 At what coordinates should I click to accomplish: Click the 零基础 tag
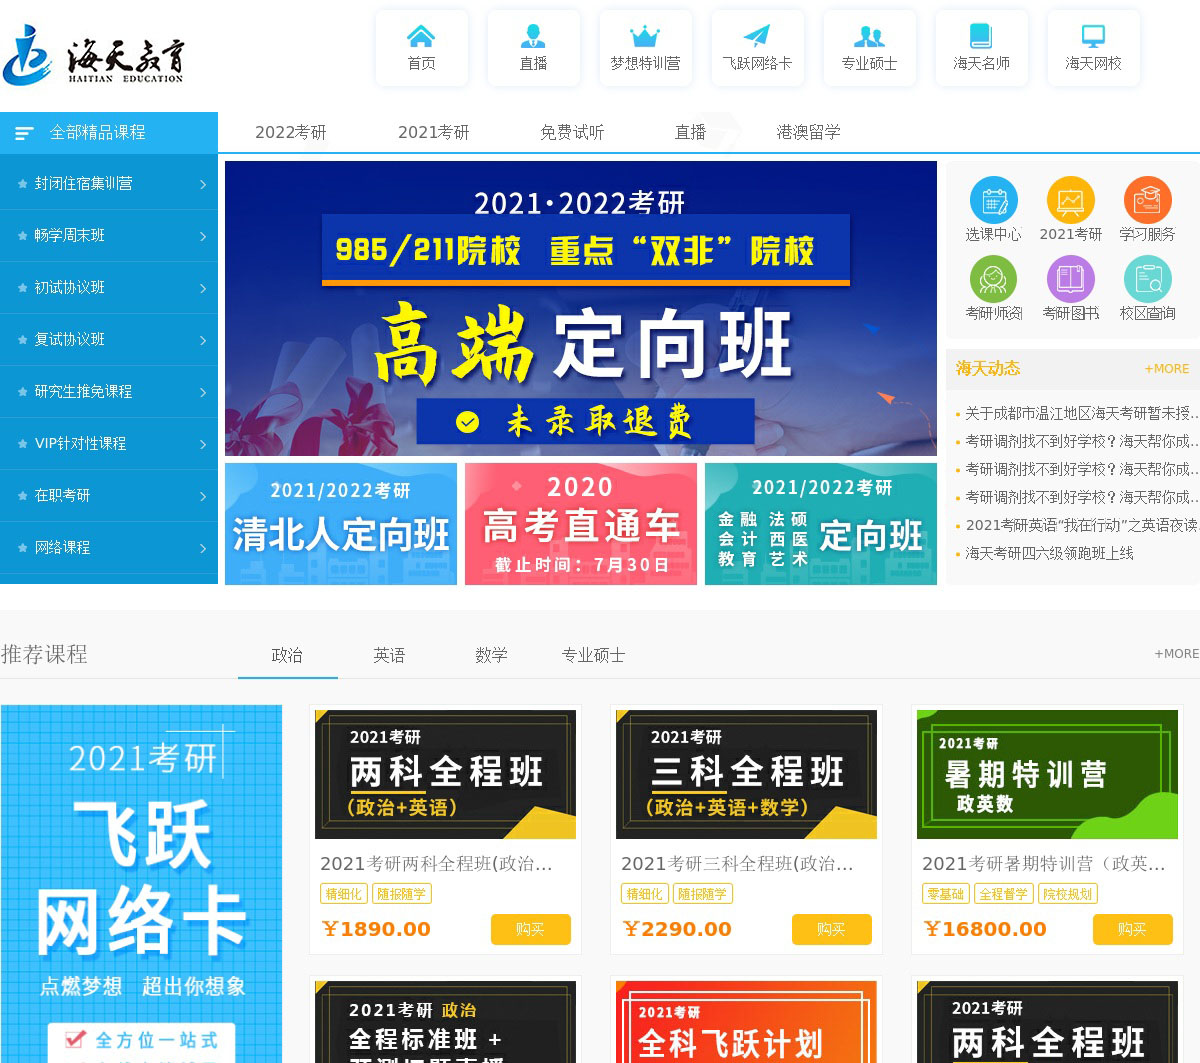pyautogui.click(x=946, y=894)
